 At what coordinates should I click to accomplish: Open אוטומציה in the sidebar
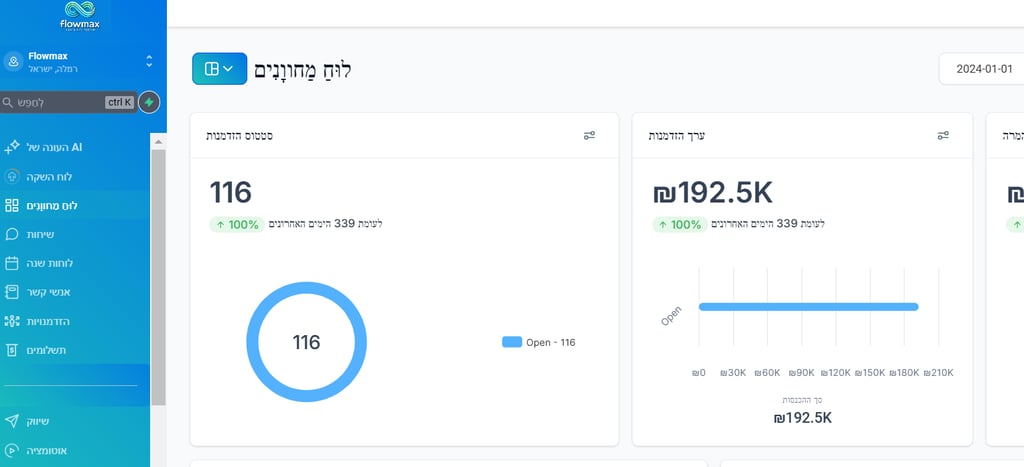(47, 451)
